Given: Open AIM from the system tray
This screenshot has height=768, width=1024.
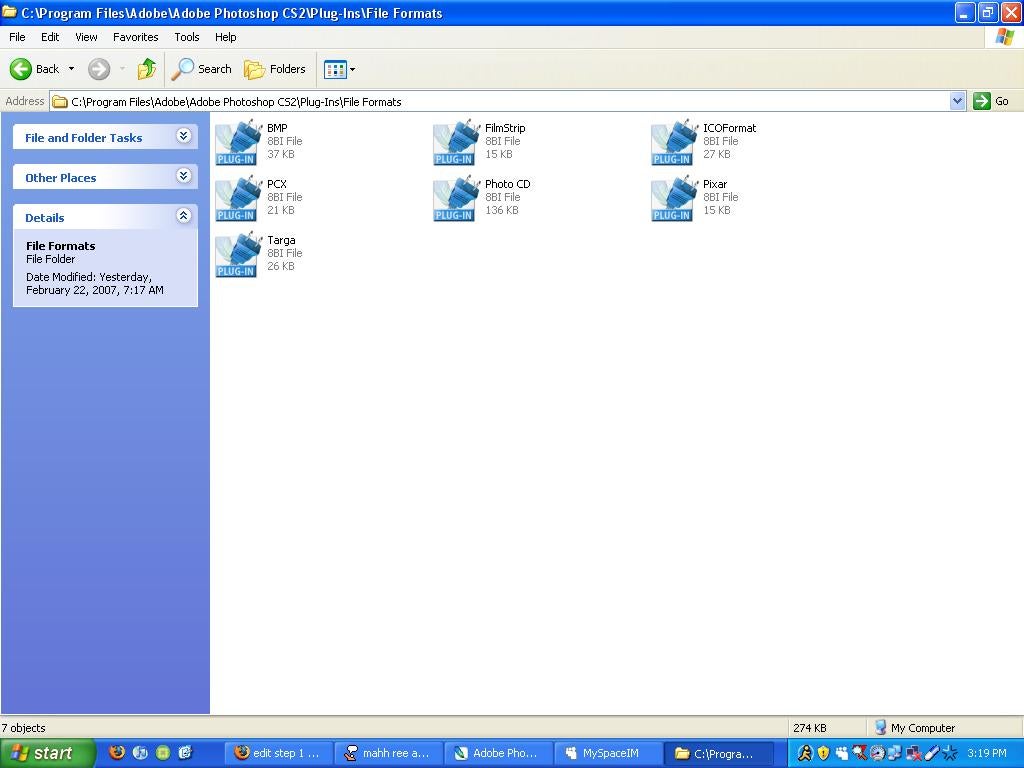Looking at the screenshot, I should 806,753.
